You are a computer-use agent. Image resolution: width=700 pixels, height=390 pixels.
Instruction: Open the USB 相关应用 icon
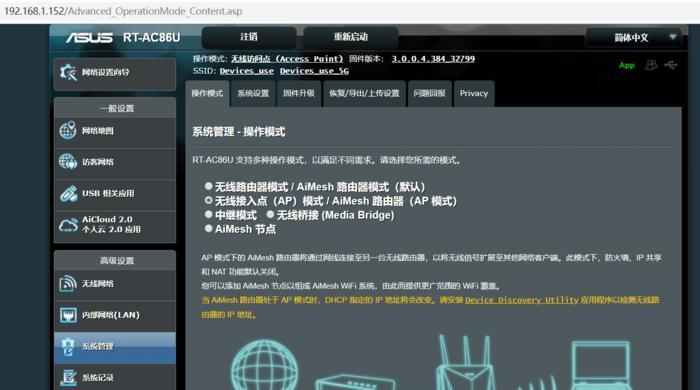68,194
